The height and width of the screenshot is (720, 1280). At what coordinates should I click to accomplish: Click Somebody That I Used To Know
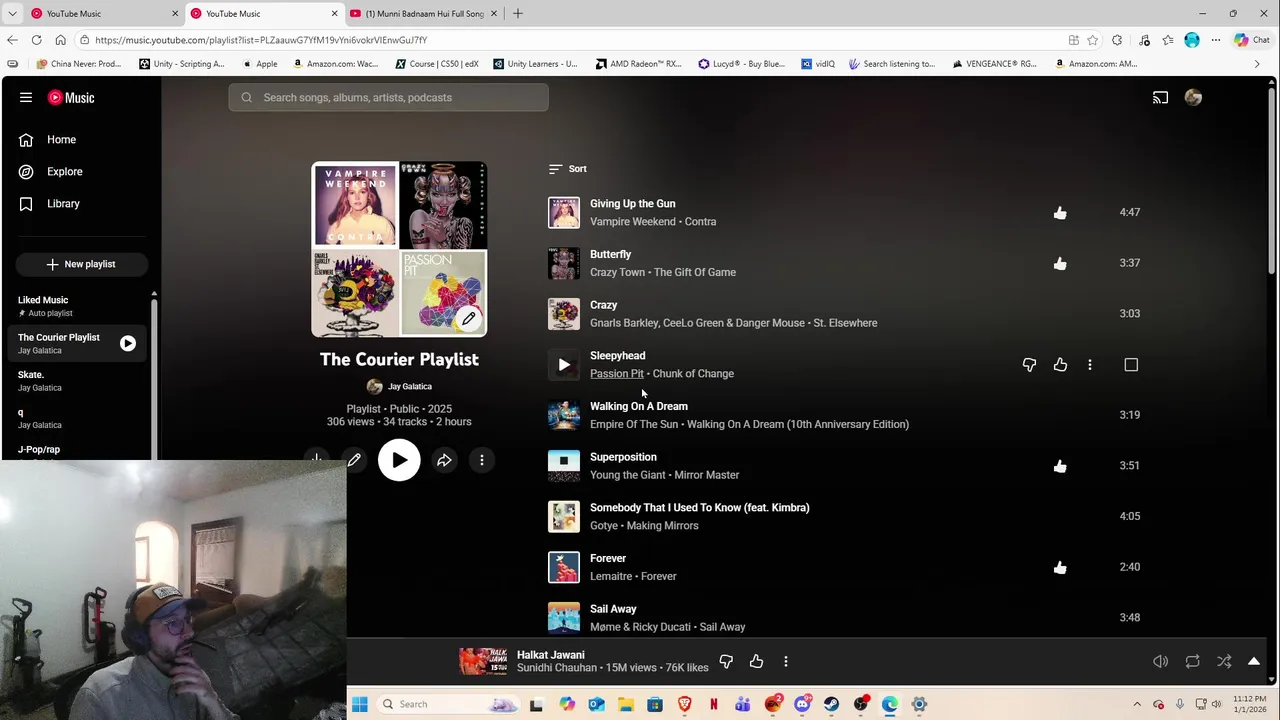pyautogui.click(x=700, y=508)
